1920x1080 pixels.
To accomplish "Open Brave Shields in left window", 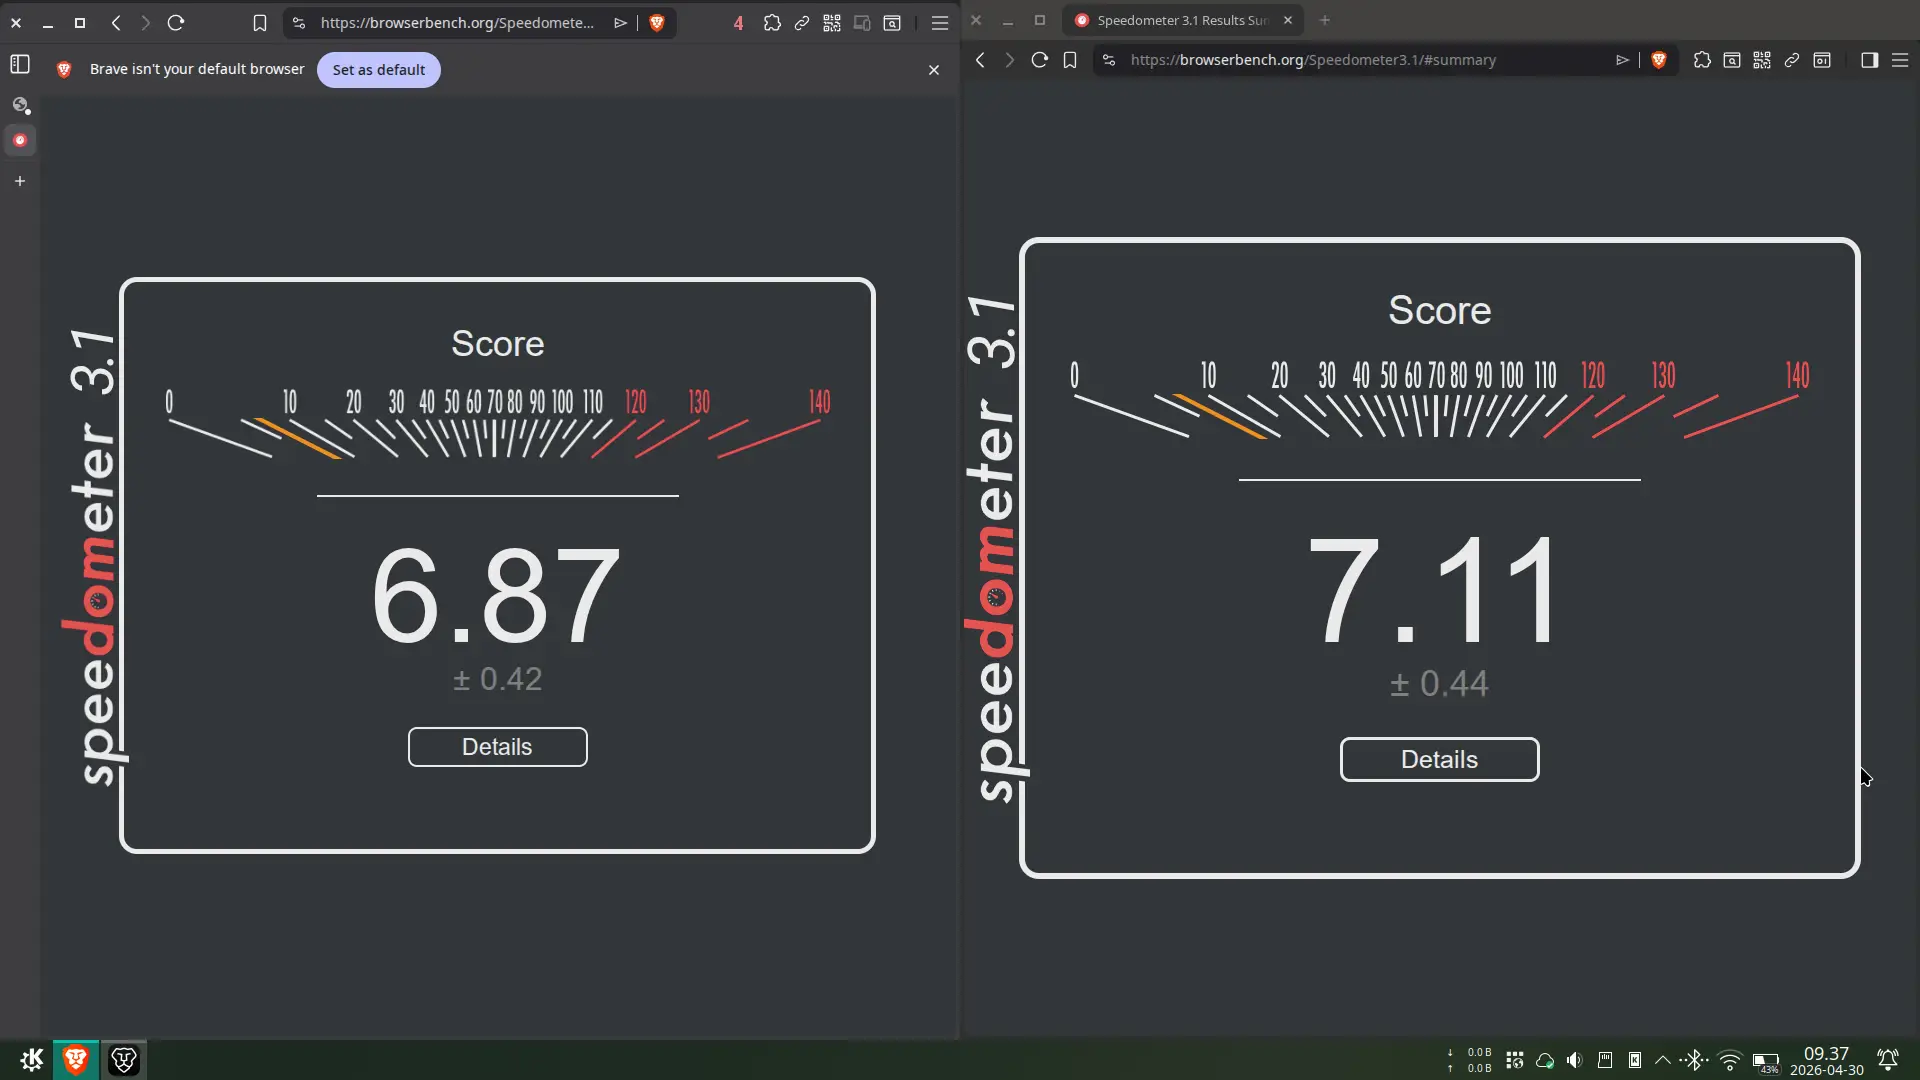I will tap(657, 23).
